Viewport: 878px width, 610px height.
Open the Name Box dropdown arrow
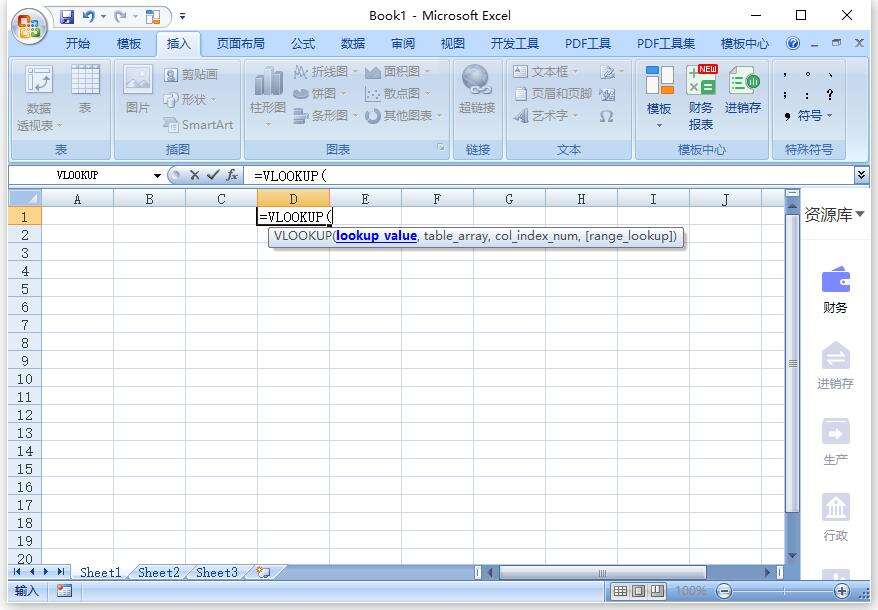[x=157, y=176]
